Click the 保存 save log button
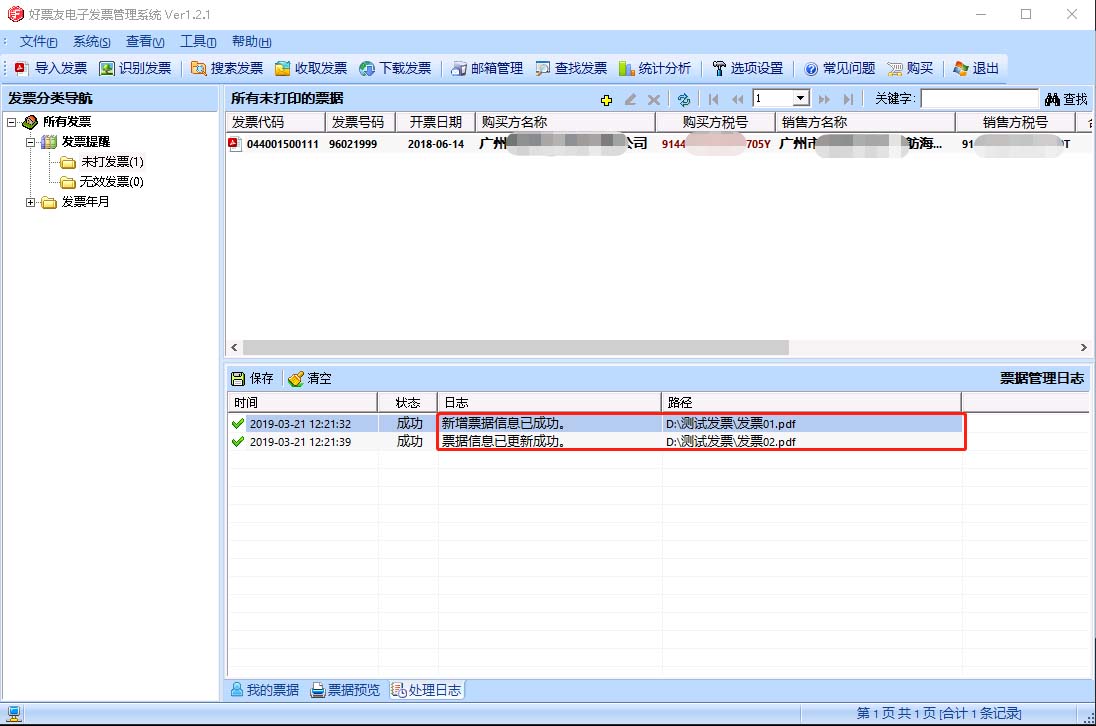 tap(252, 378)
